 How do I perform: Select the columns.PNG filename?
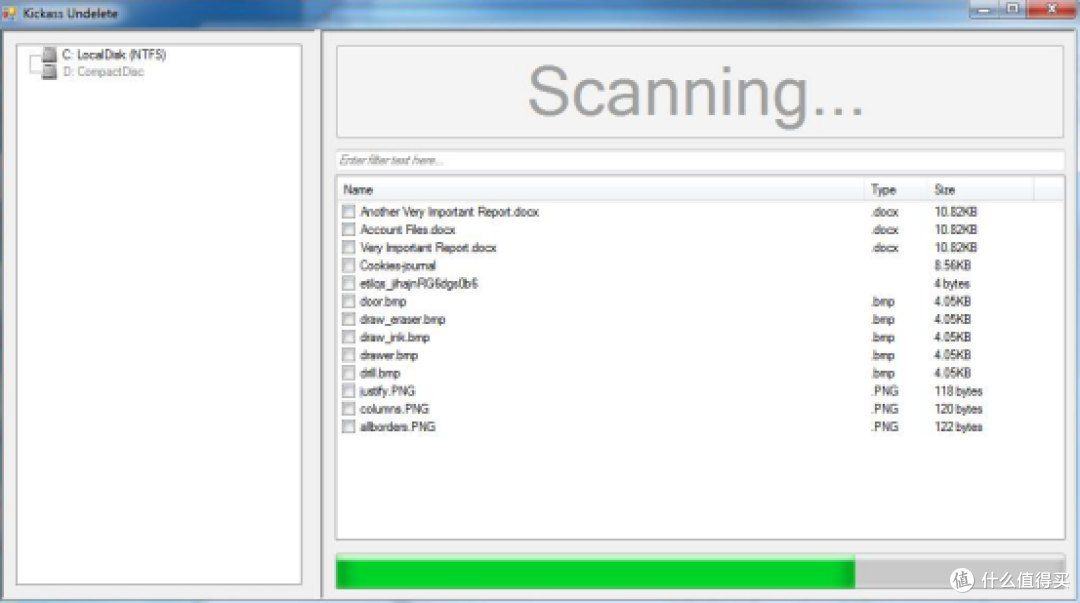pos(394,409)
